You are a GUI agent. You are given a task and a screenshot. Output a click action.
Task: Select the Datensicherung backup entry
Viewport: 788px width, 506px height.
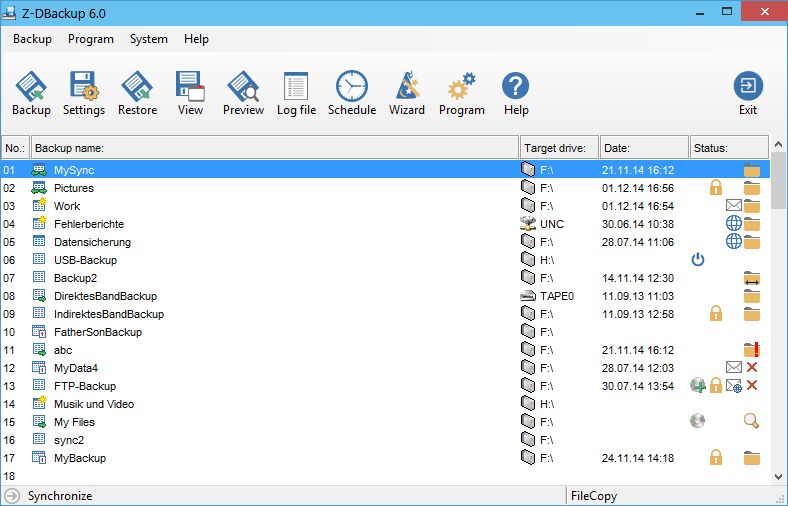tap(385, 242)
